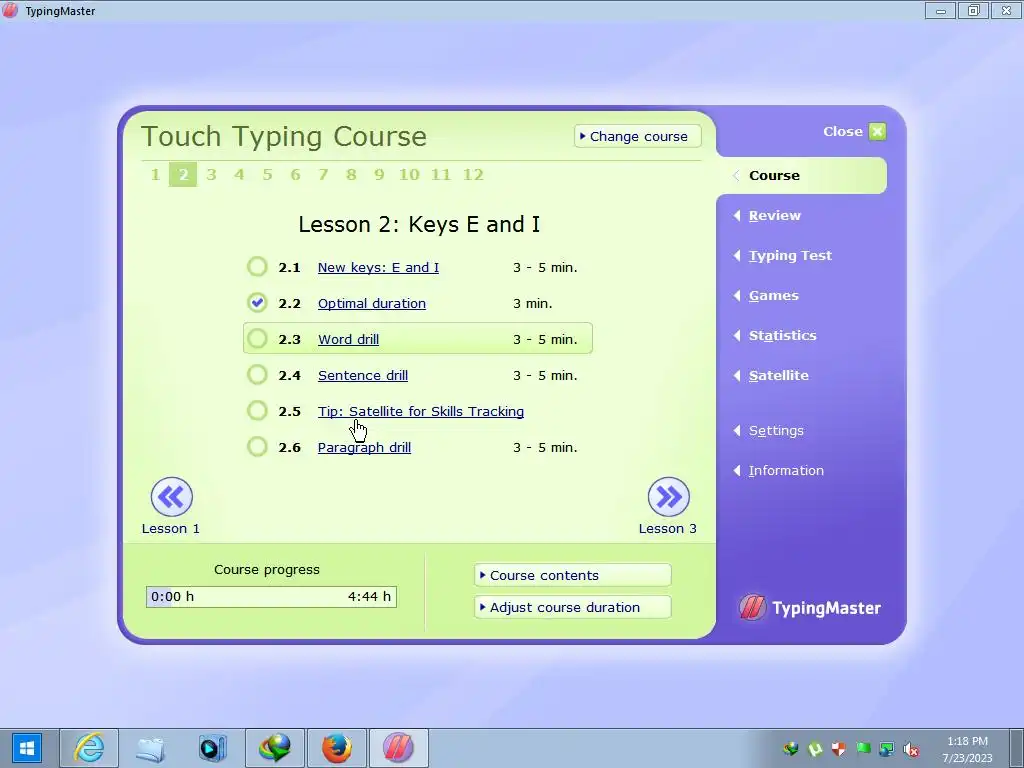The image size is (1024, 768).
Task: Switch to lesson number 4
Action: coord(239,174)
